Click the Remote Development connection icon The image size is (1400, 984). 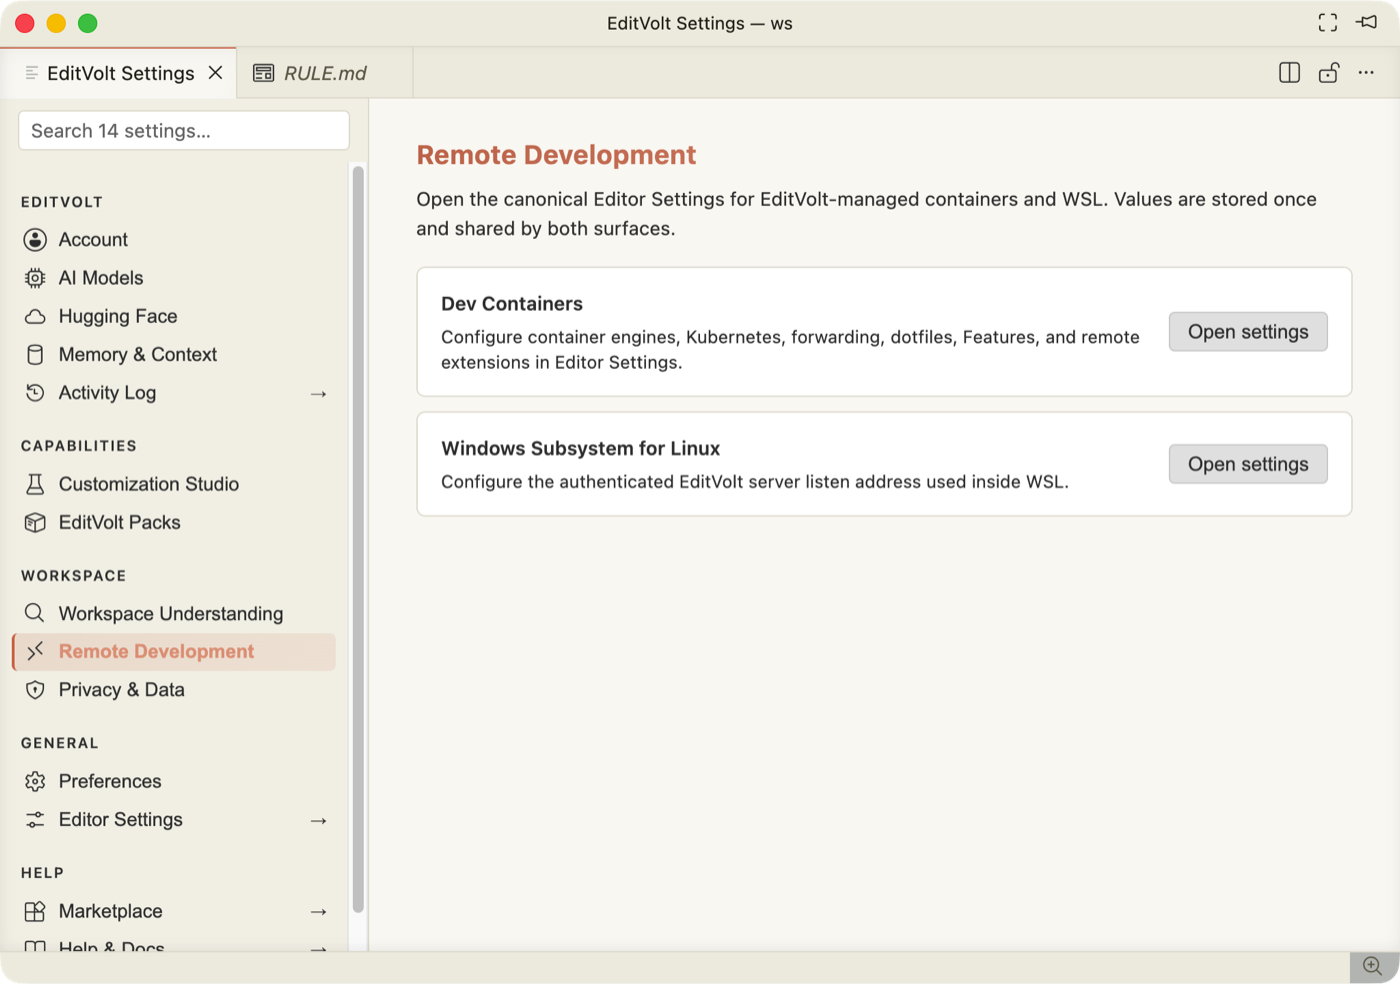pyautogui.click(x=35, y=652)
